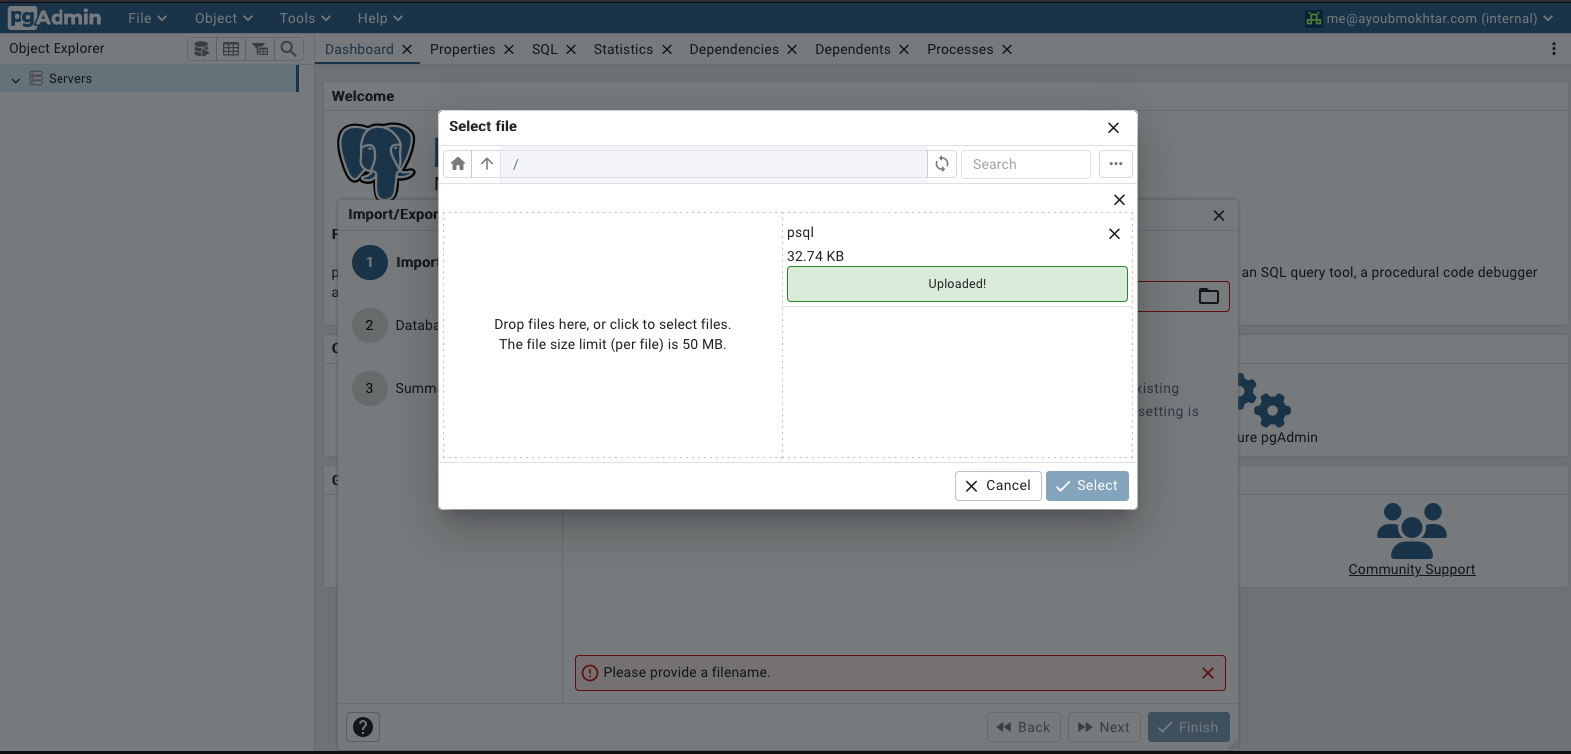Click the Filtered Rows icon in Object Explorer
This screenshot has width=1571, height=754.
pos(260,49)
